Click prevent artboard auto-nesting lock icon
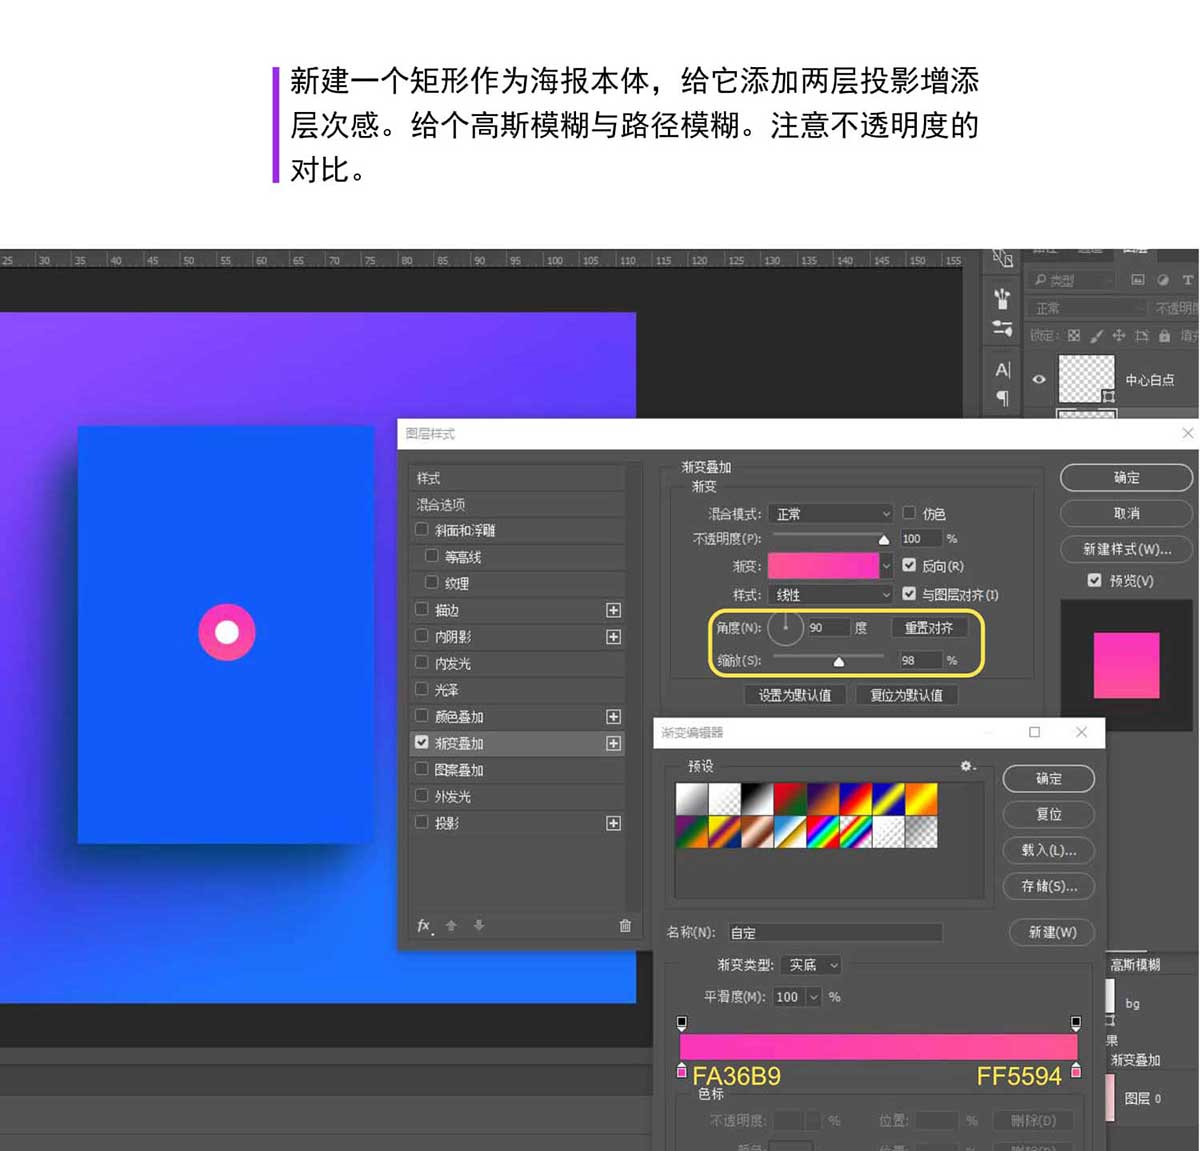1200x1151 pixels. click(1141, 335)
